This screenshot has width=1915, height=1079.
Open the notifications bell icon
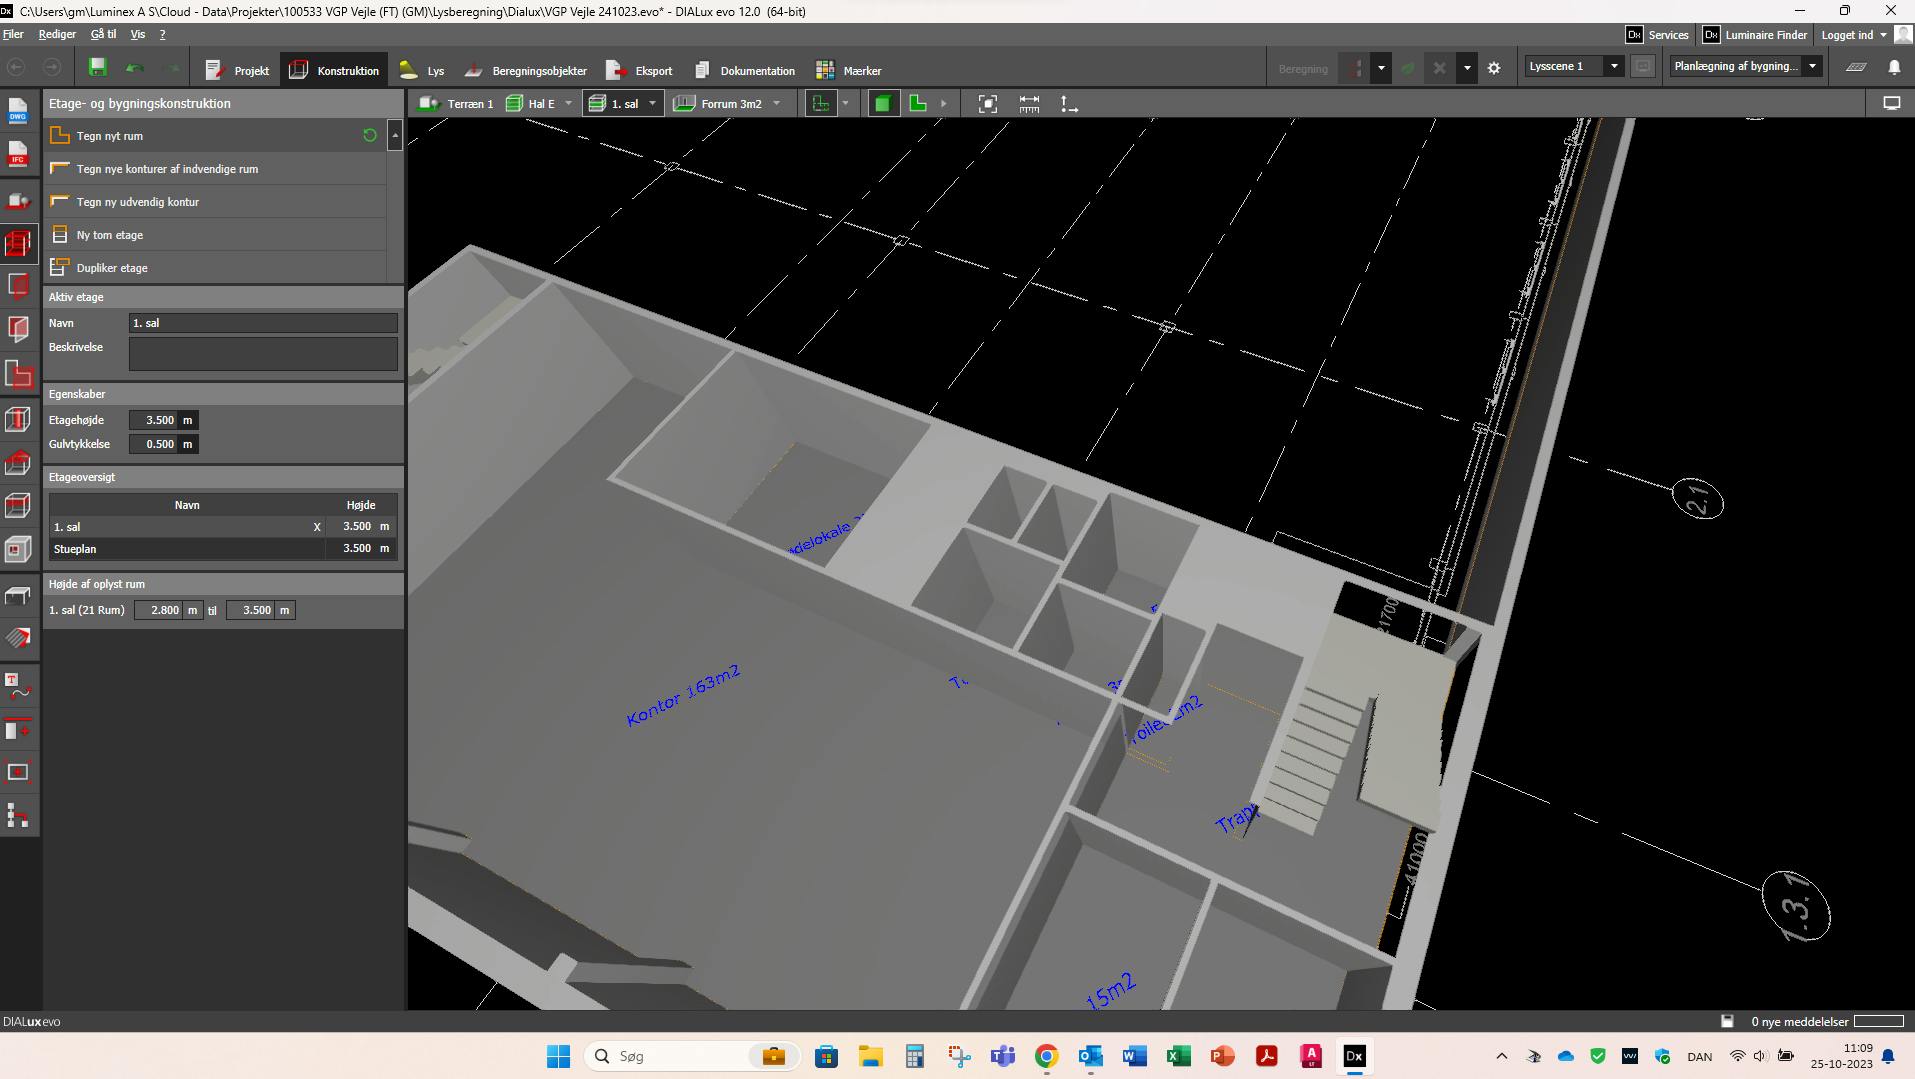1894,67
